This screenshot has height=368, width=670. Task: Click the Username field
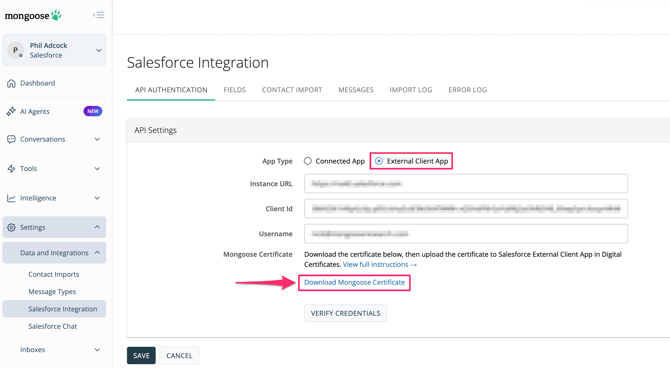pos(466,234)
